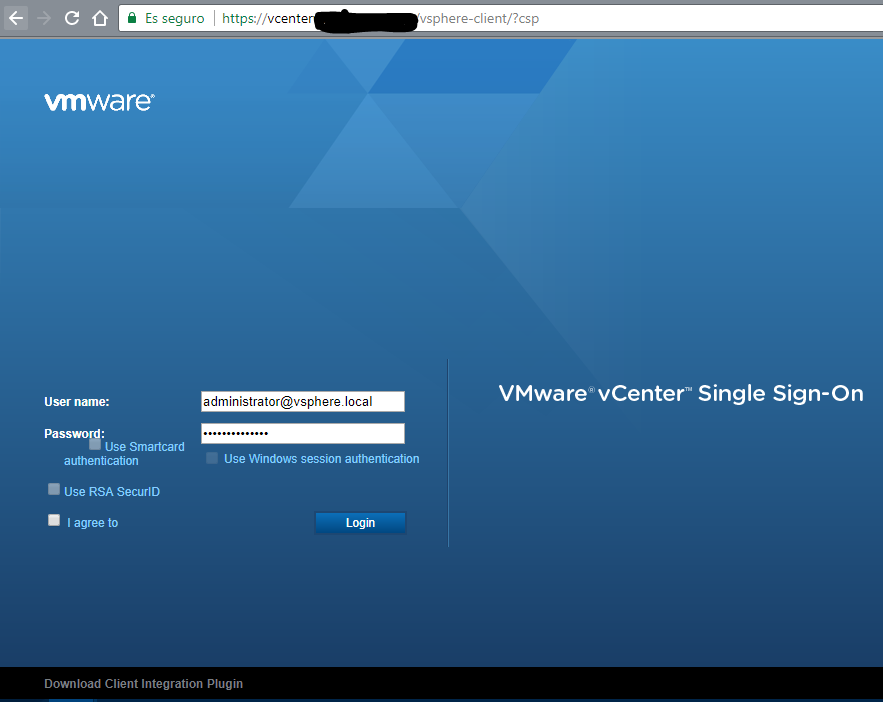This screenshot has width=883, height=702.
Task: Click the Use Smartcard authentication label
Action: click(x=124, y=454)
